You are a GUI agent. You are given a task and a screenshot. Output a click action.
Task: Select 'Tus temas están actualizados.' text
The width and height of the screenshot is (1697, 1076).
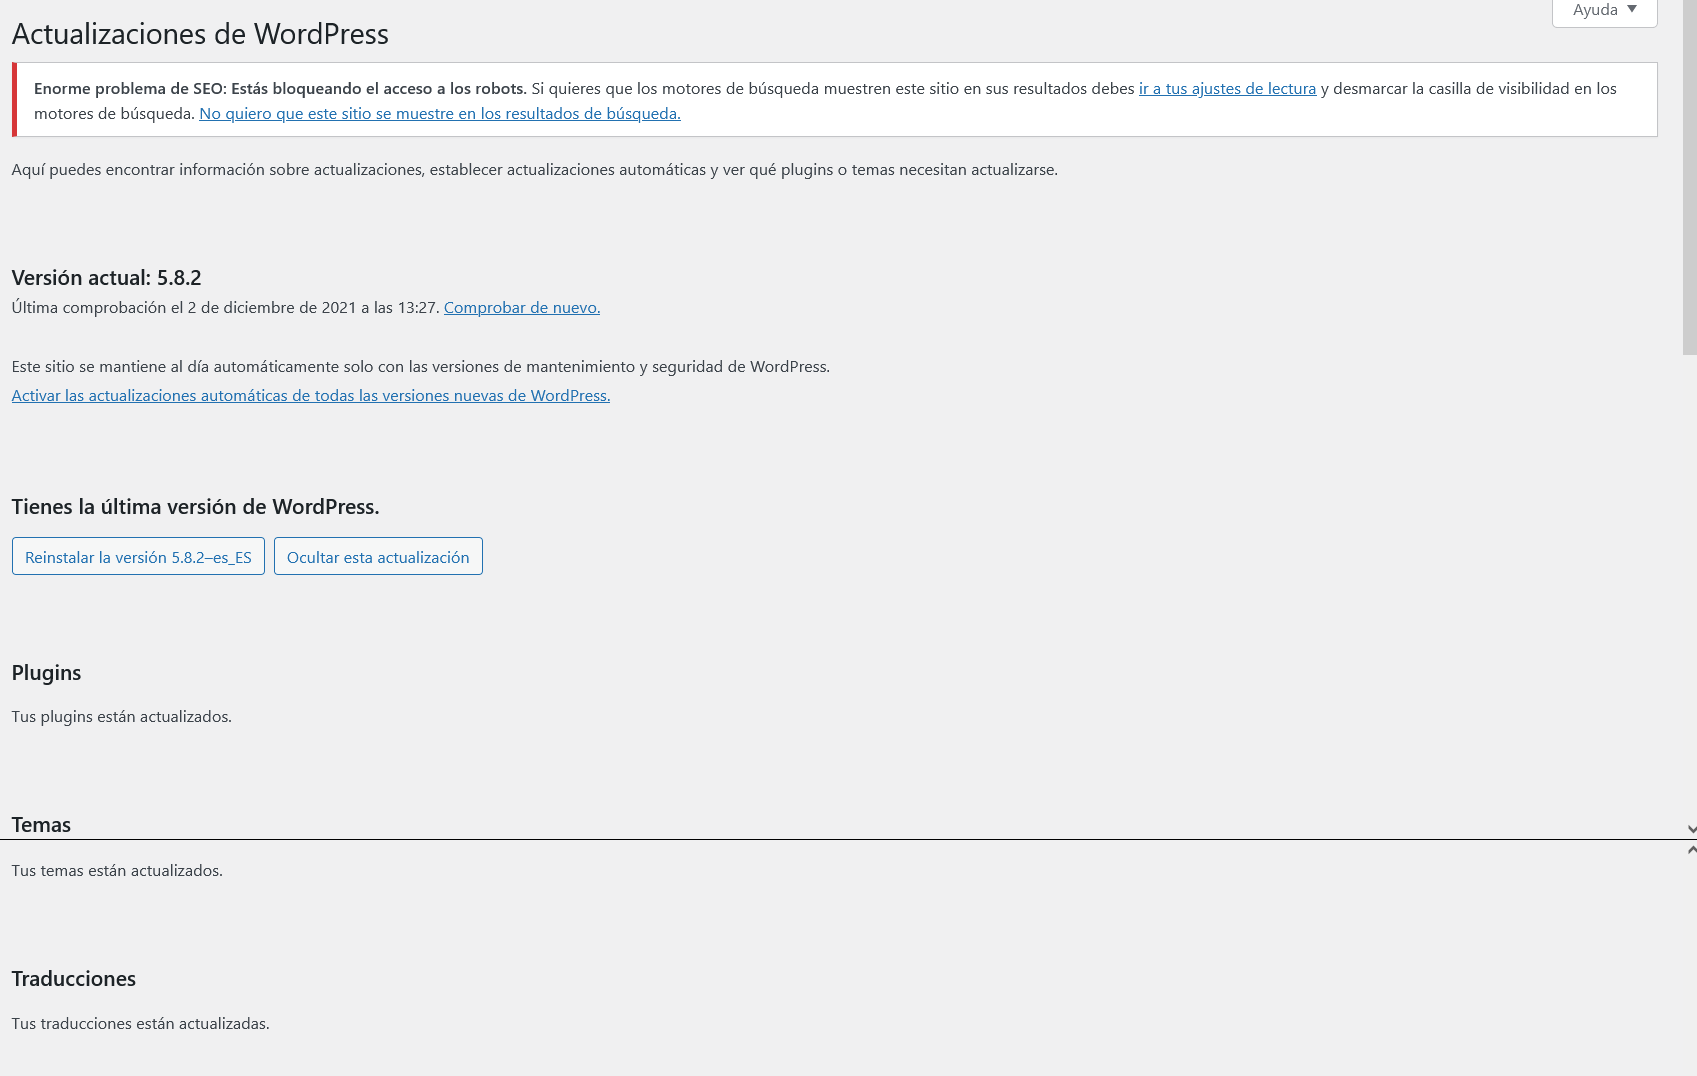[x=117, y=871]
